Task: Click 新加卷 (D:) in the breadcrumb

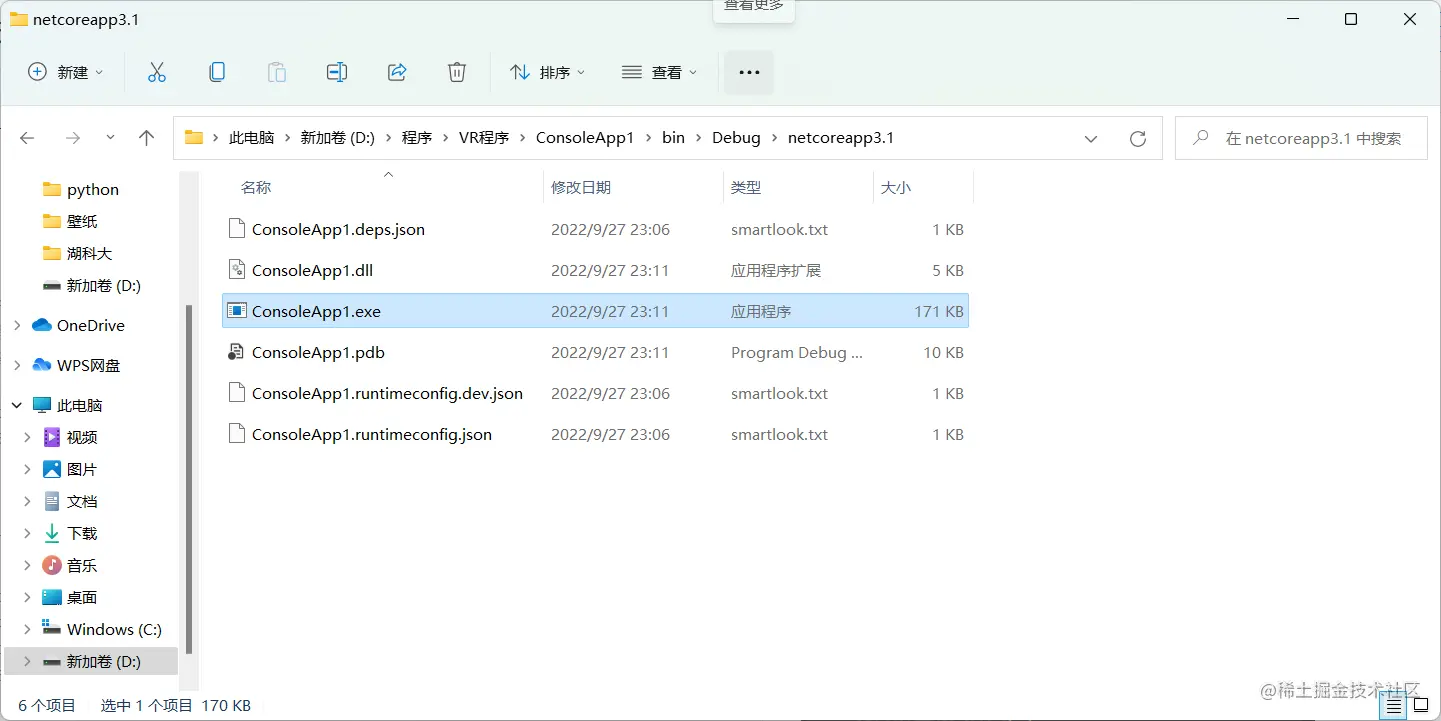Action: point(338,138)
